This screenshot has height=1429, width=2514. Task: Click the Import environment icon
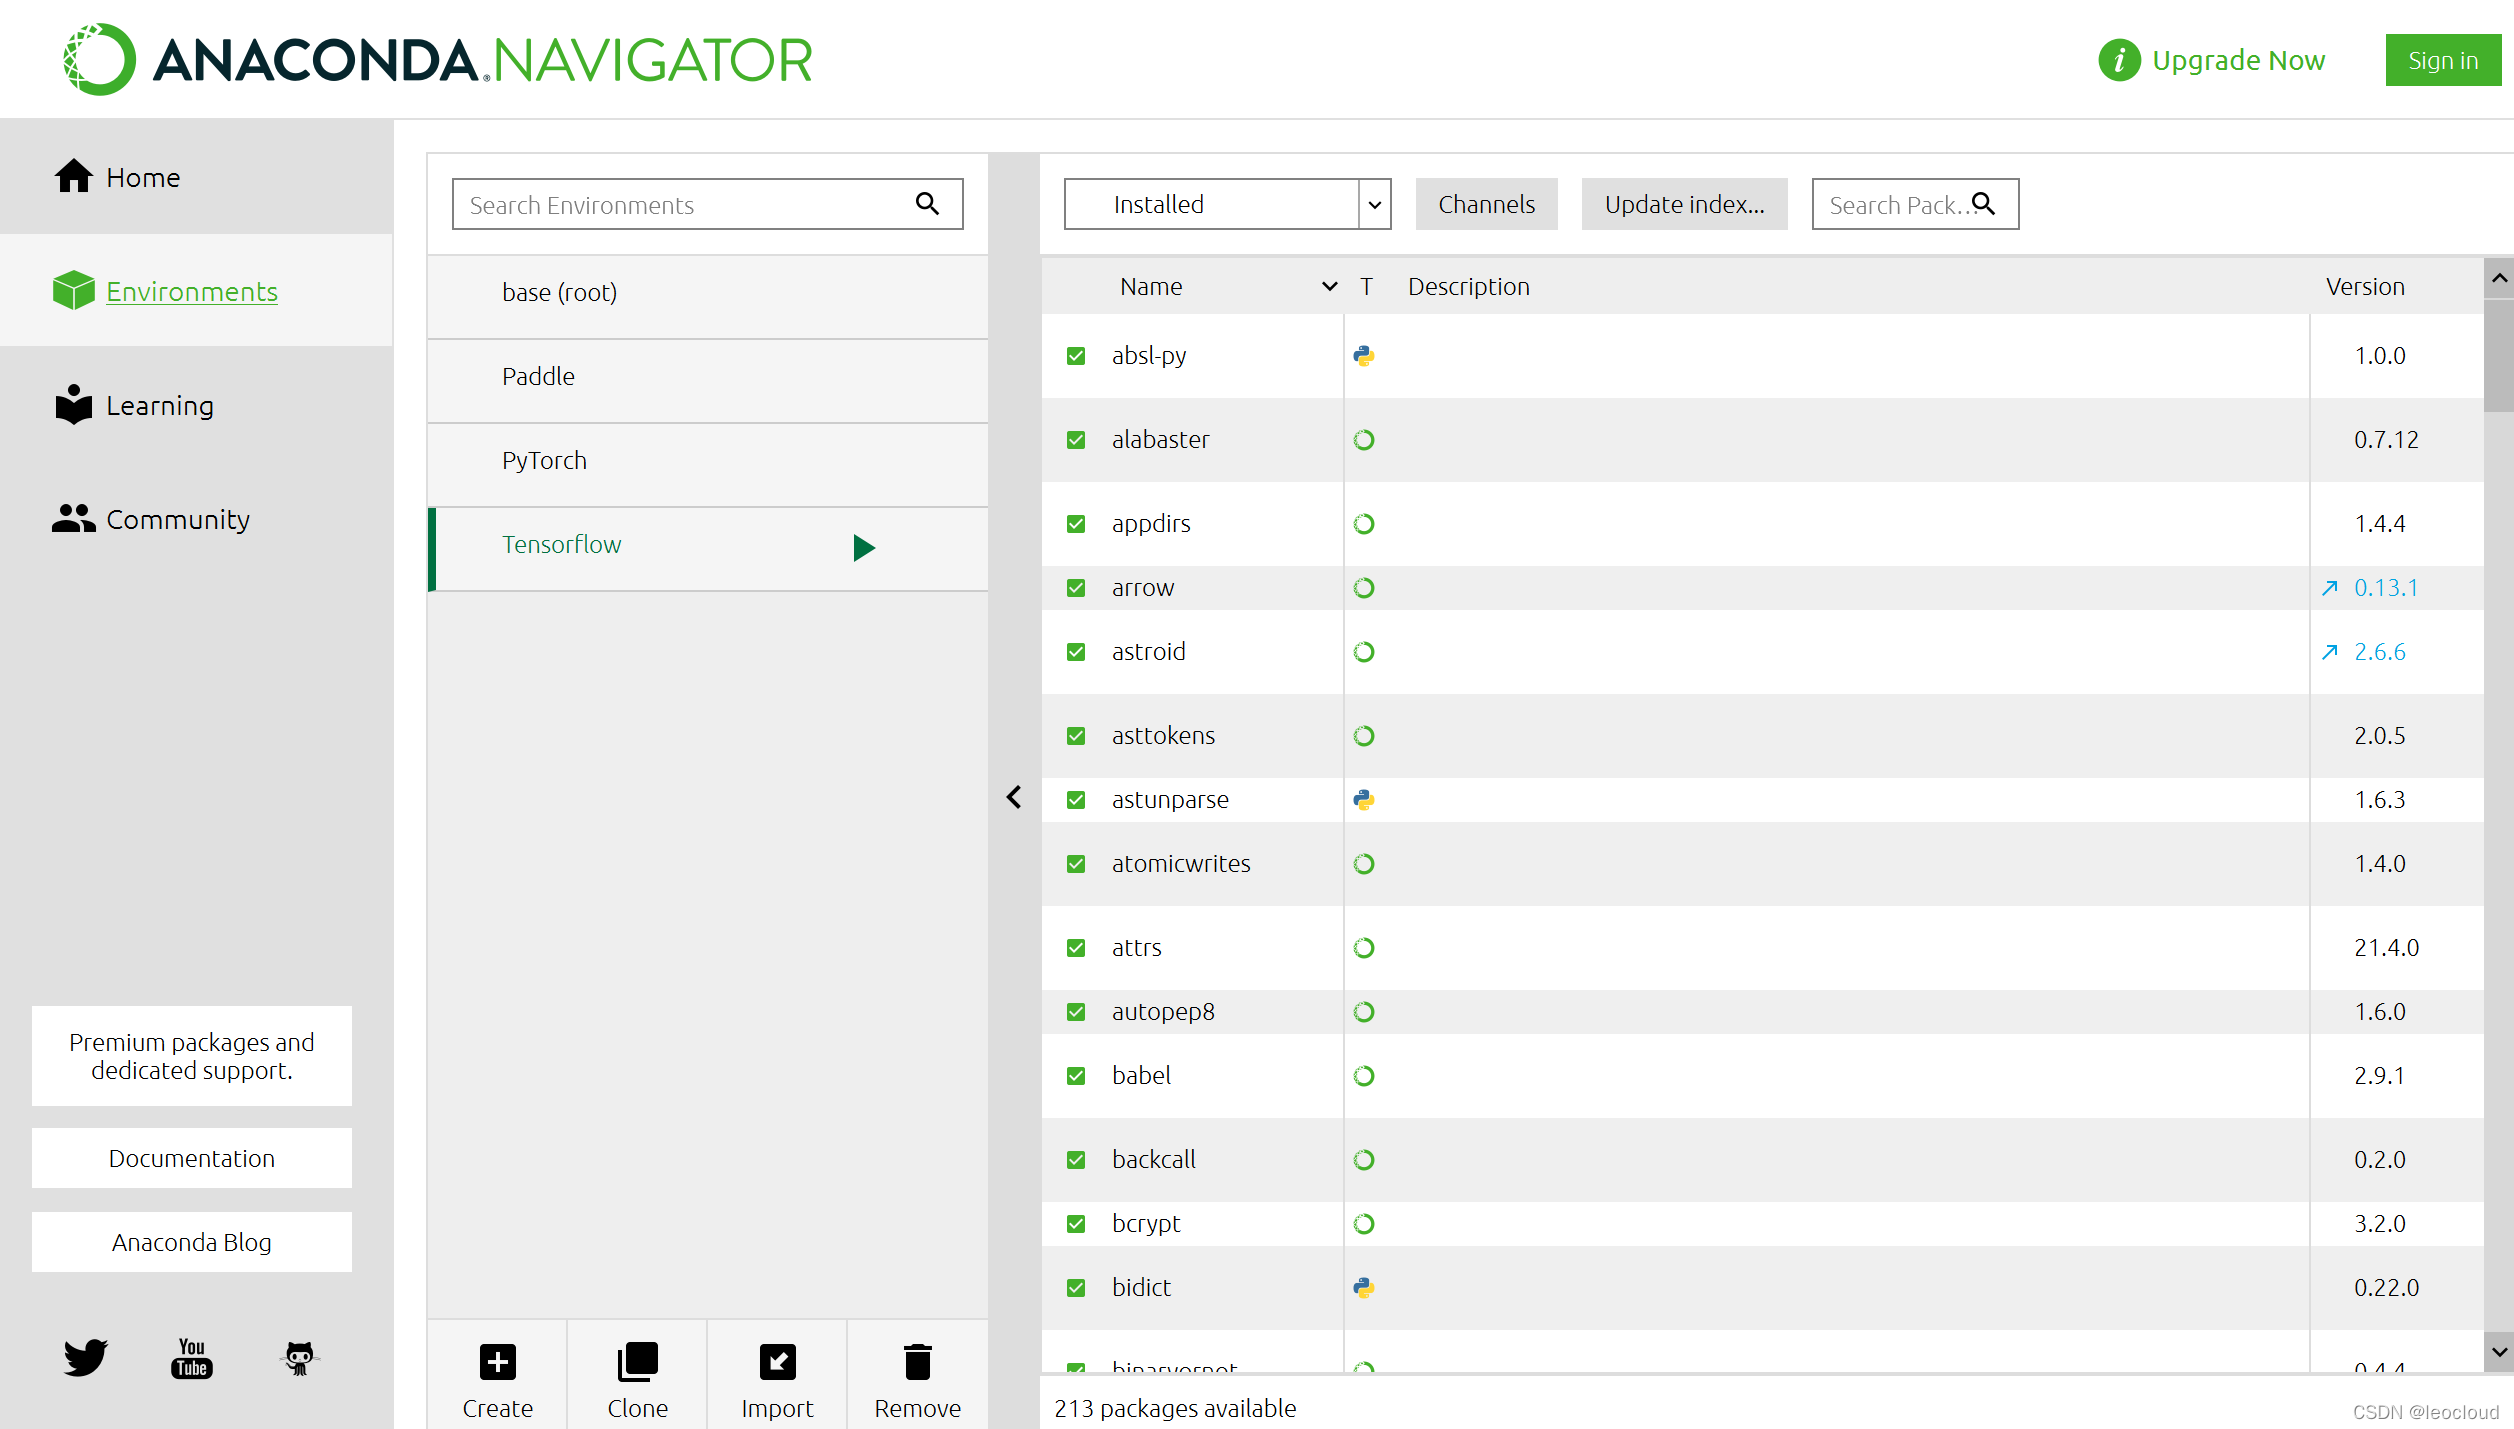click(x=777, y=1362)
